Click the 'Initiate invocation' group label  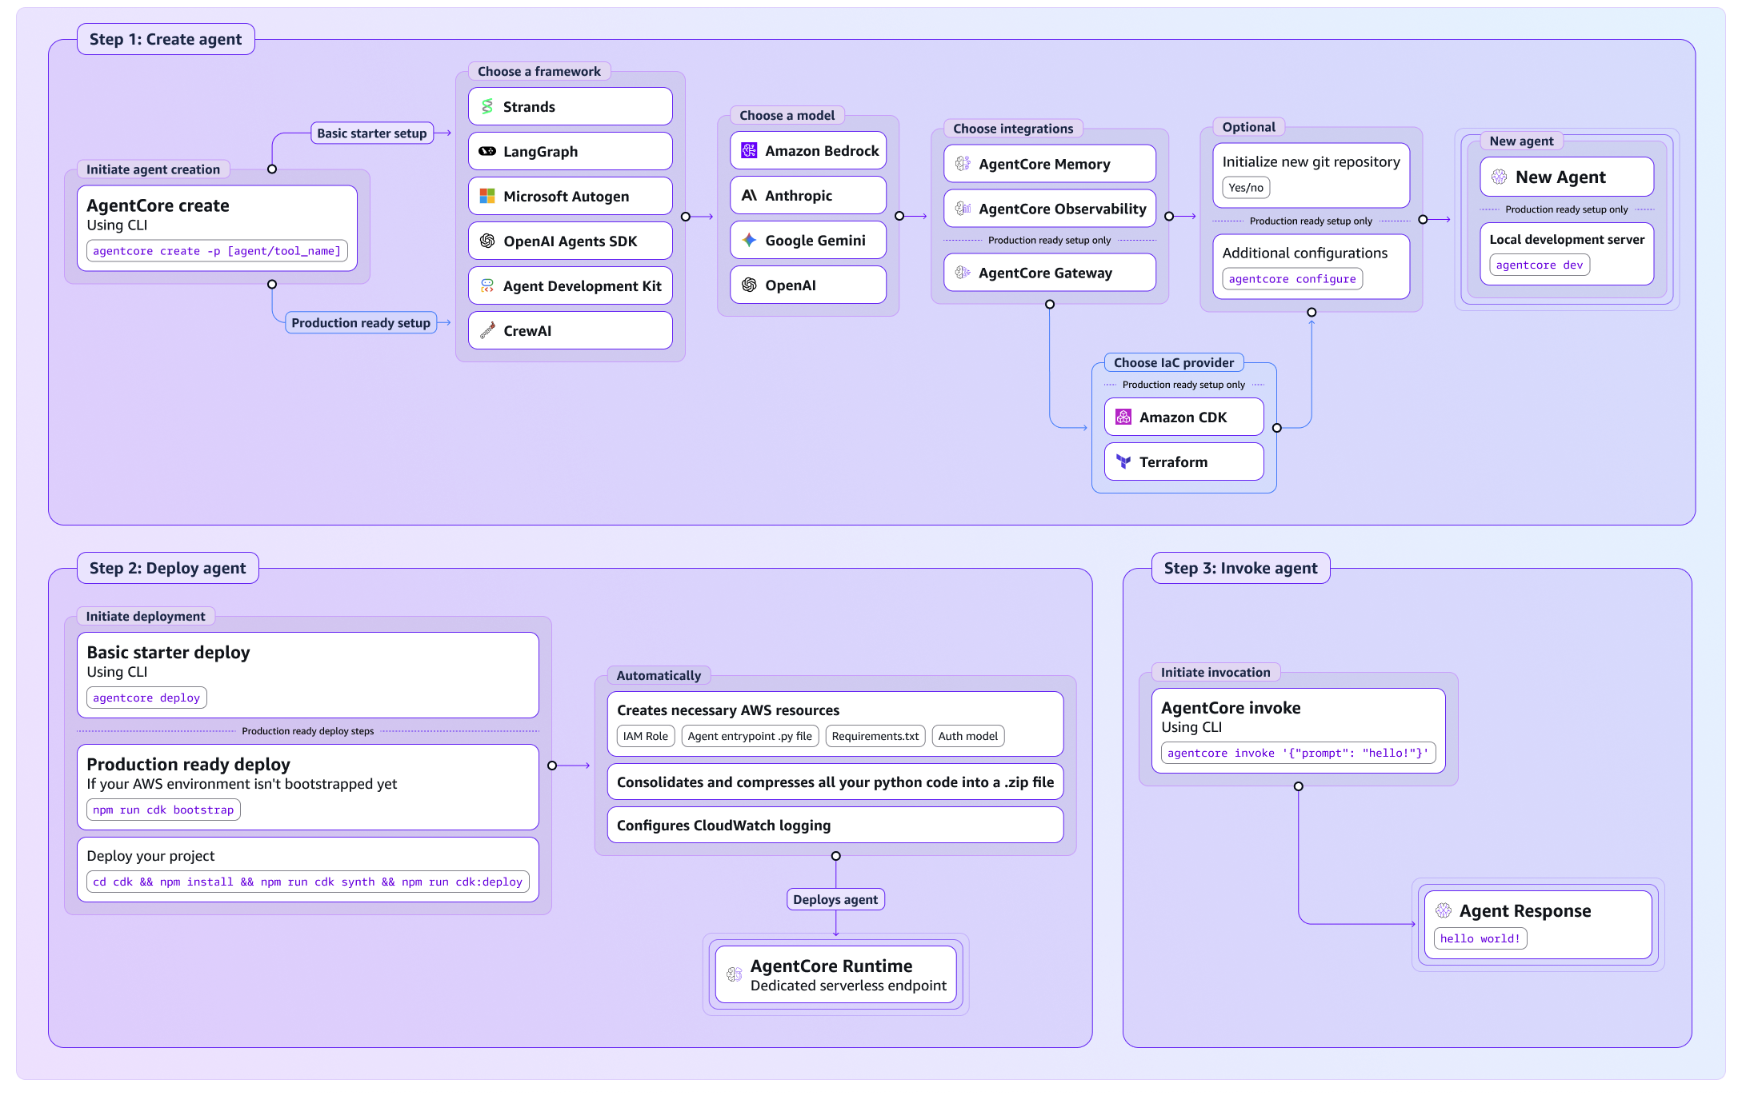[1216, 673]
